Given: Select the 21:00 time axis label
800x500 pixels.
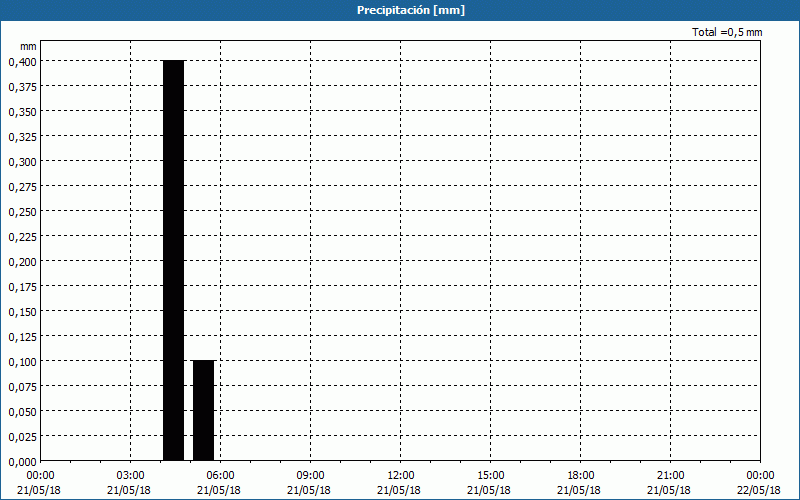Looking at the screenshot, I should pyautogui.click(x=670, y=475).
